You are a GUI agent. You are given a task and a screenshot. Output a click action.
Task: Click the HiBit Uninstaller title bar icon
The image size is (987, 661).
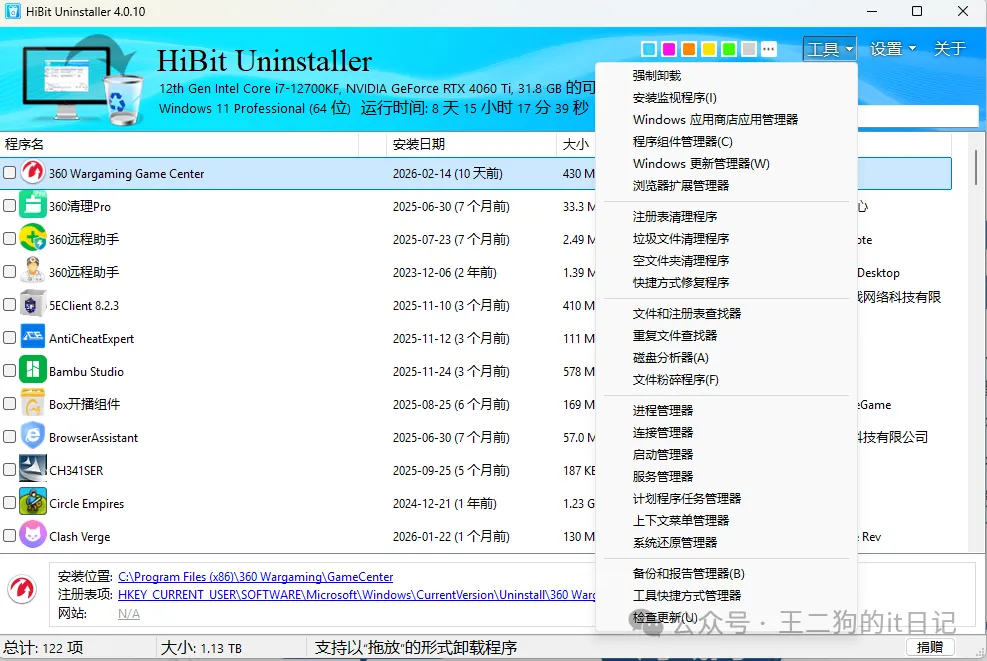13,11
